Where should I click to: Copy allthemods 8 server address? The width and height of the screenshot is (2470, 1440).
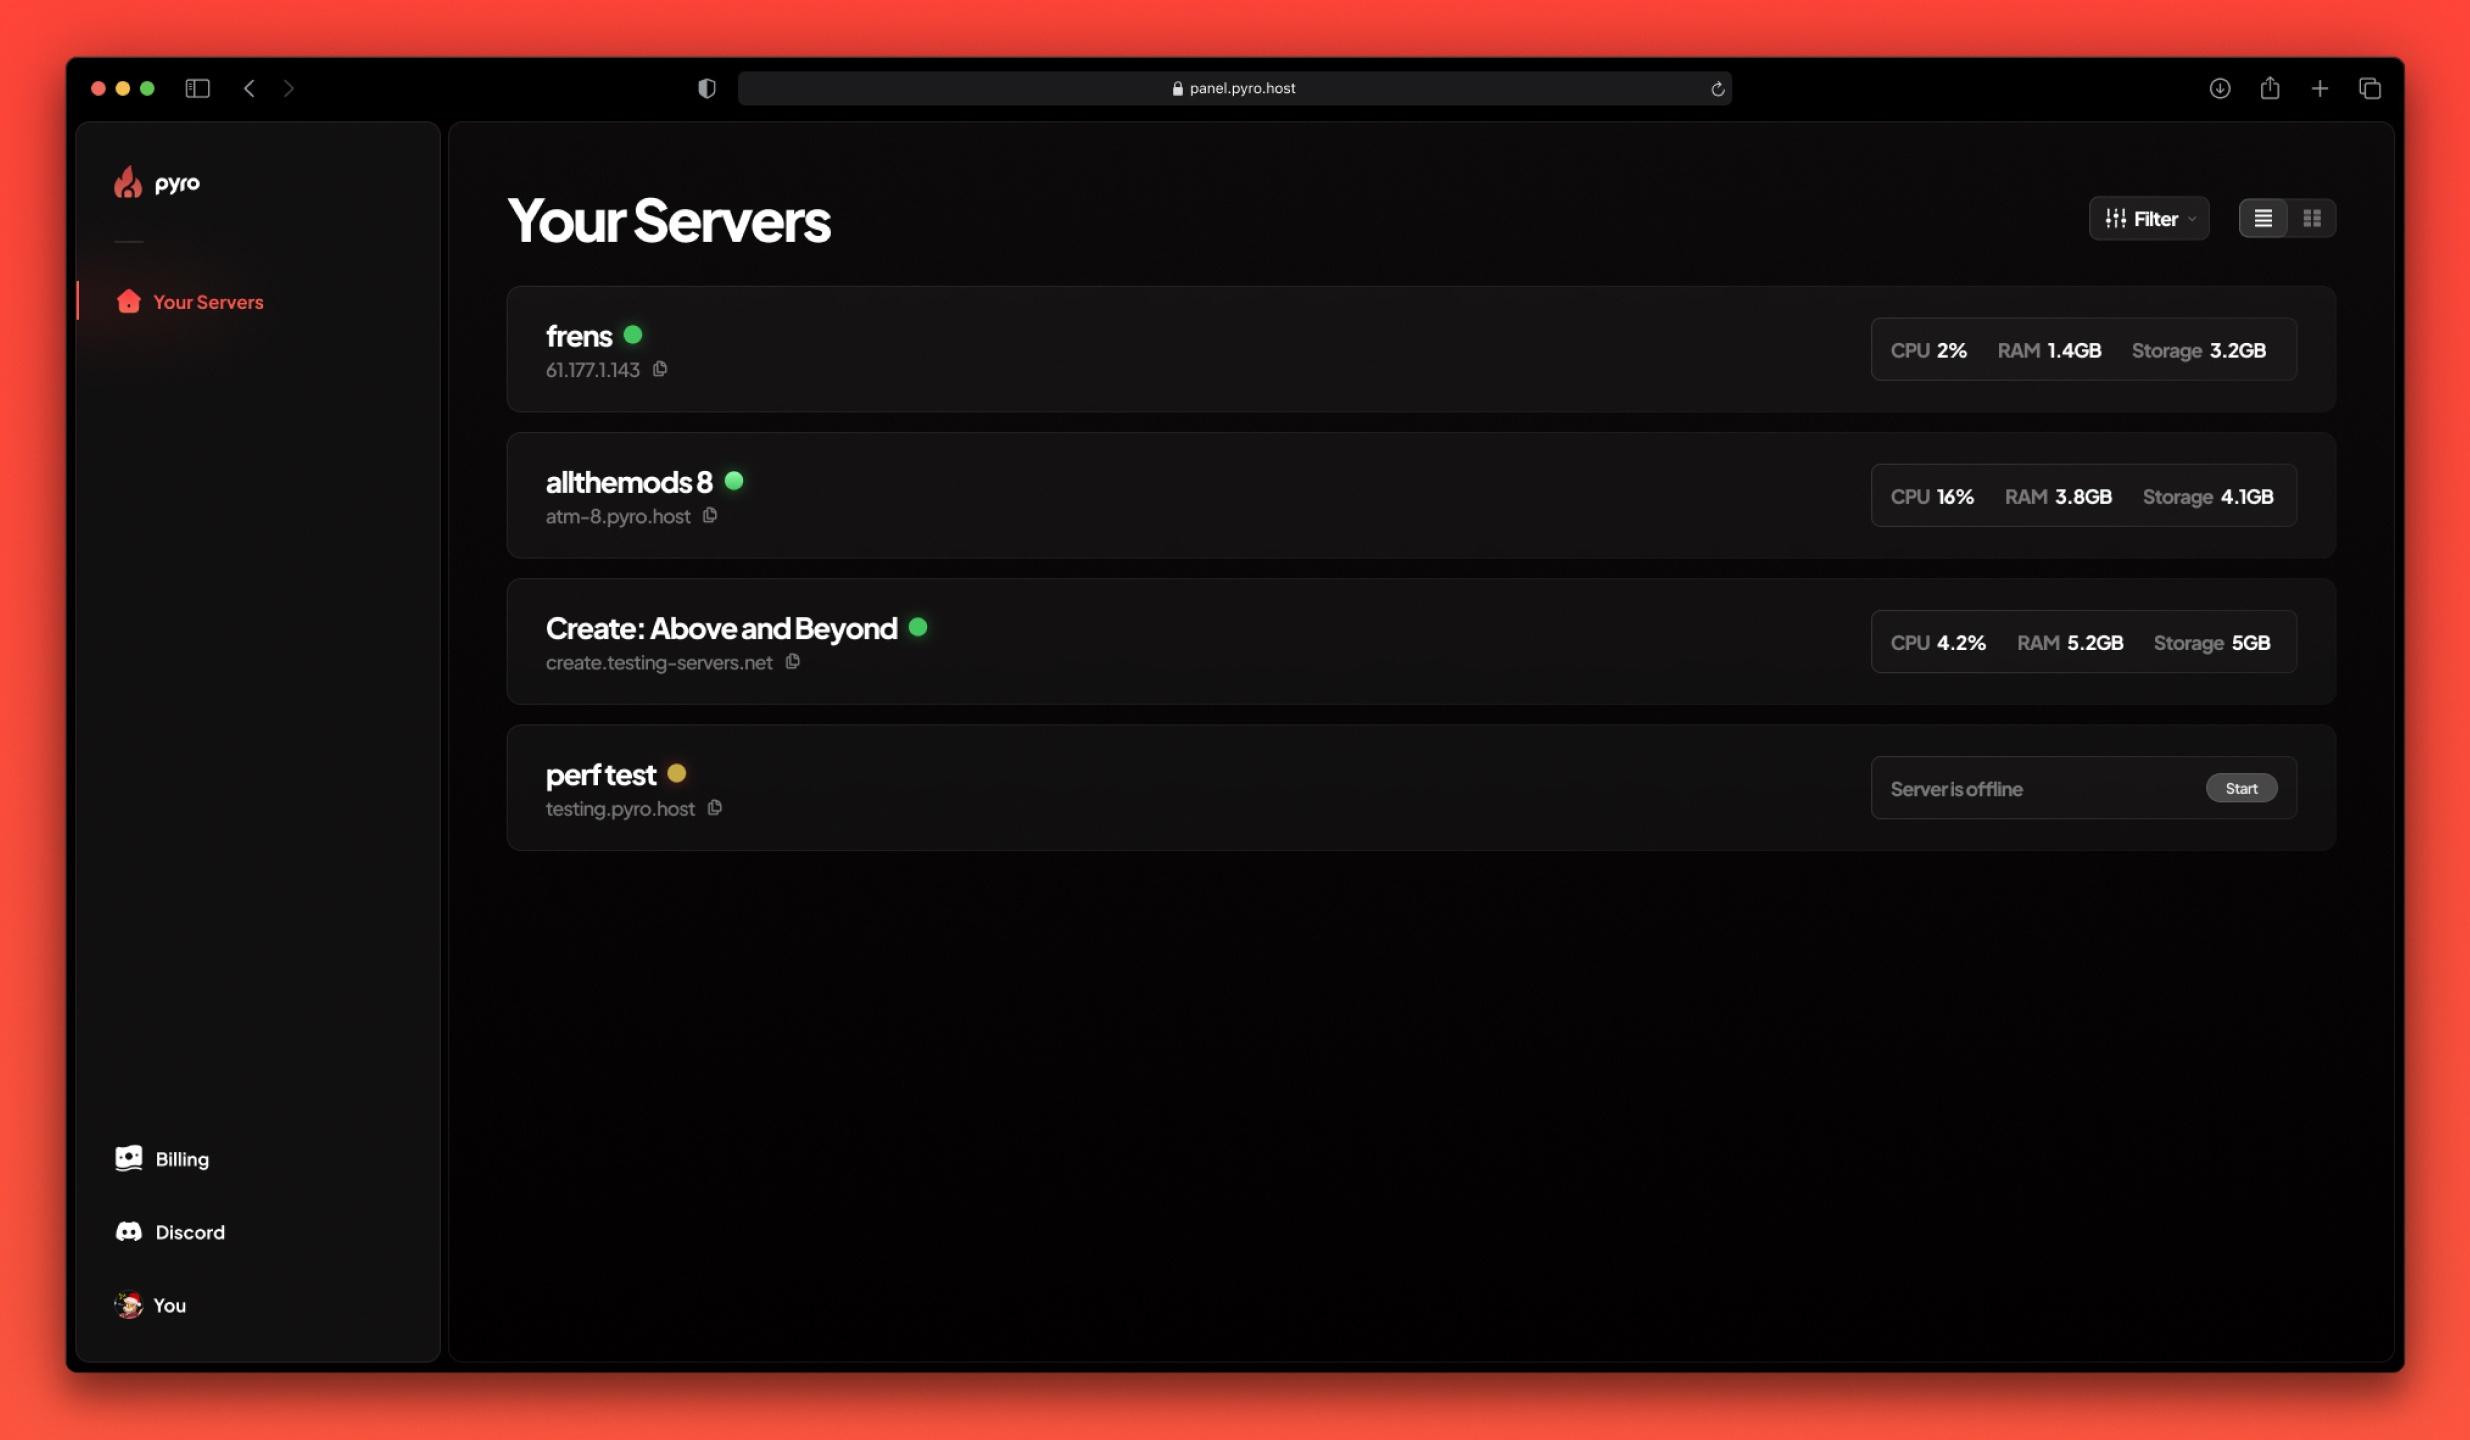(x=710, y=516)
